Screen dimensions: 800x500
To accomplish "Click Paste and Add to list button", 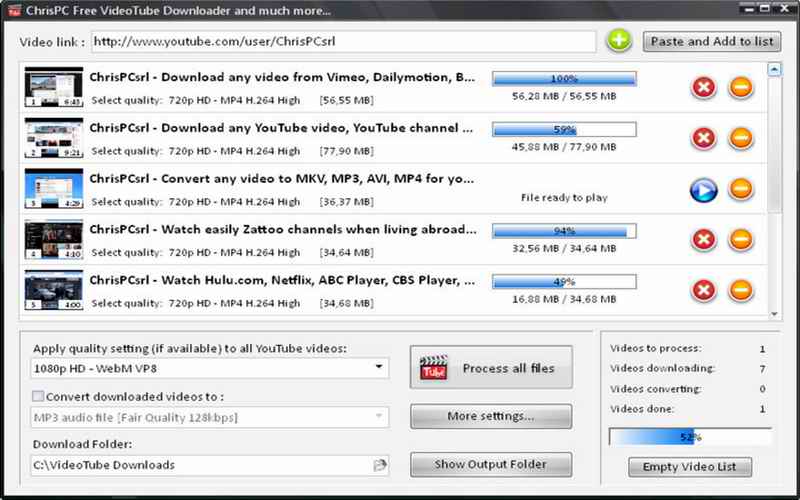I will (x=711, y=41).
